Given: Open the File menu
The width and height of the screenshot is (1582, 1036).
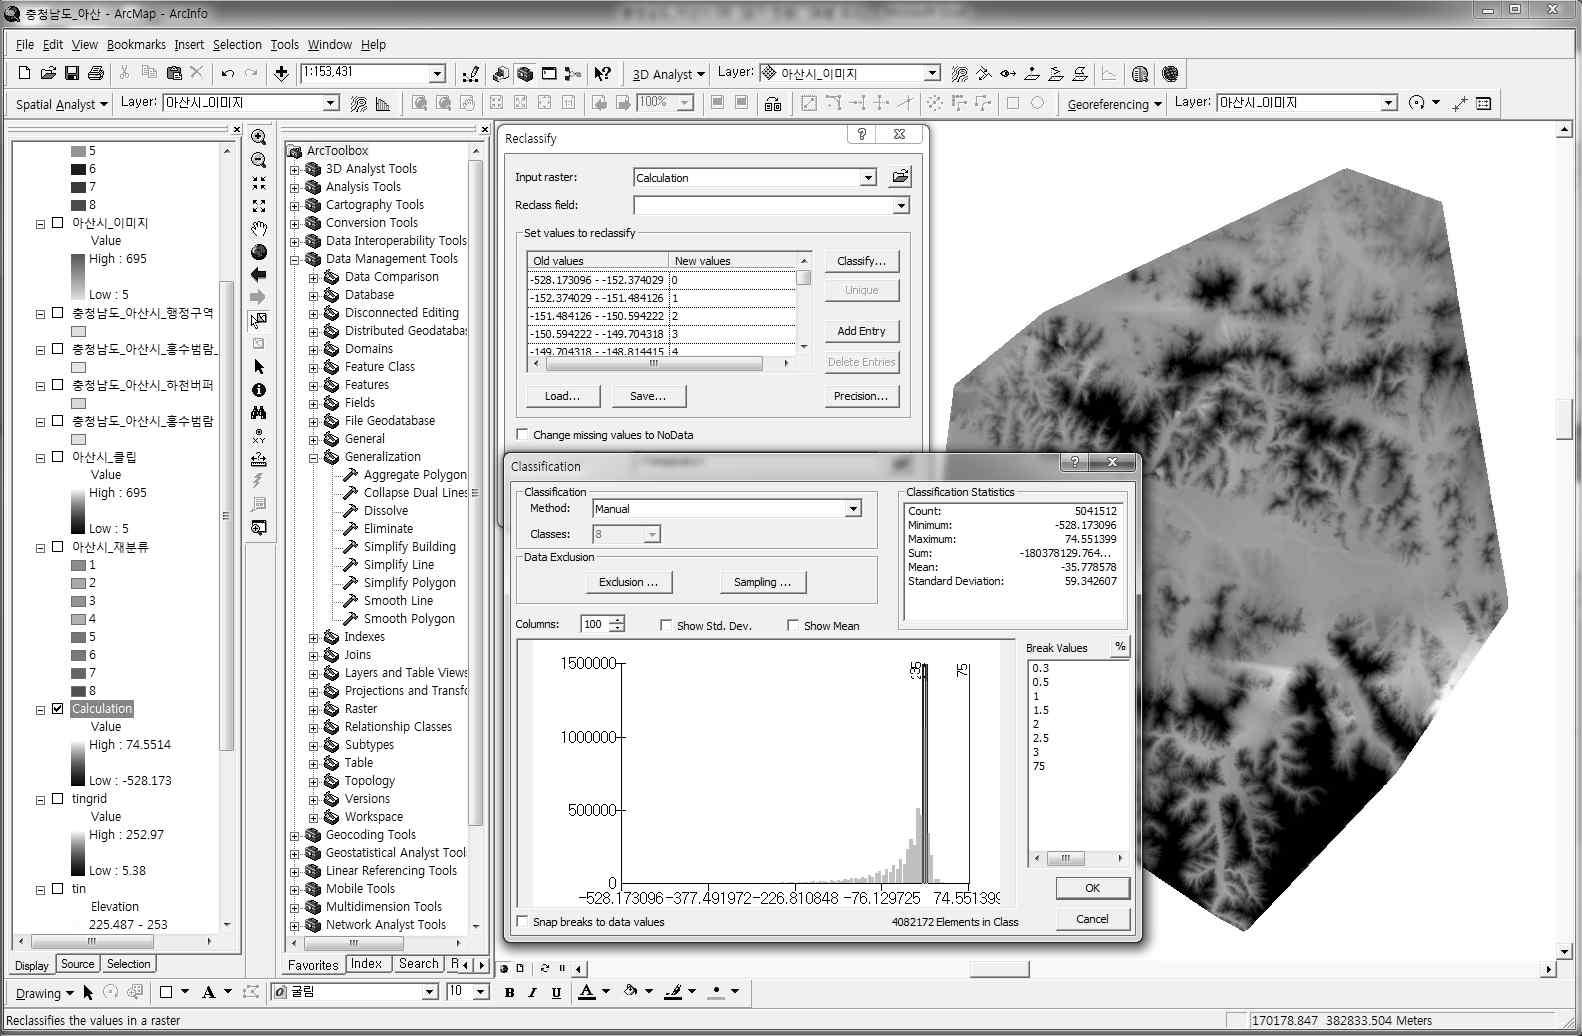Looking at the screenshot, I should (25, 45).
